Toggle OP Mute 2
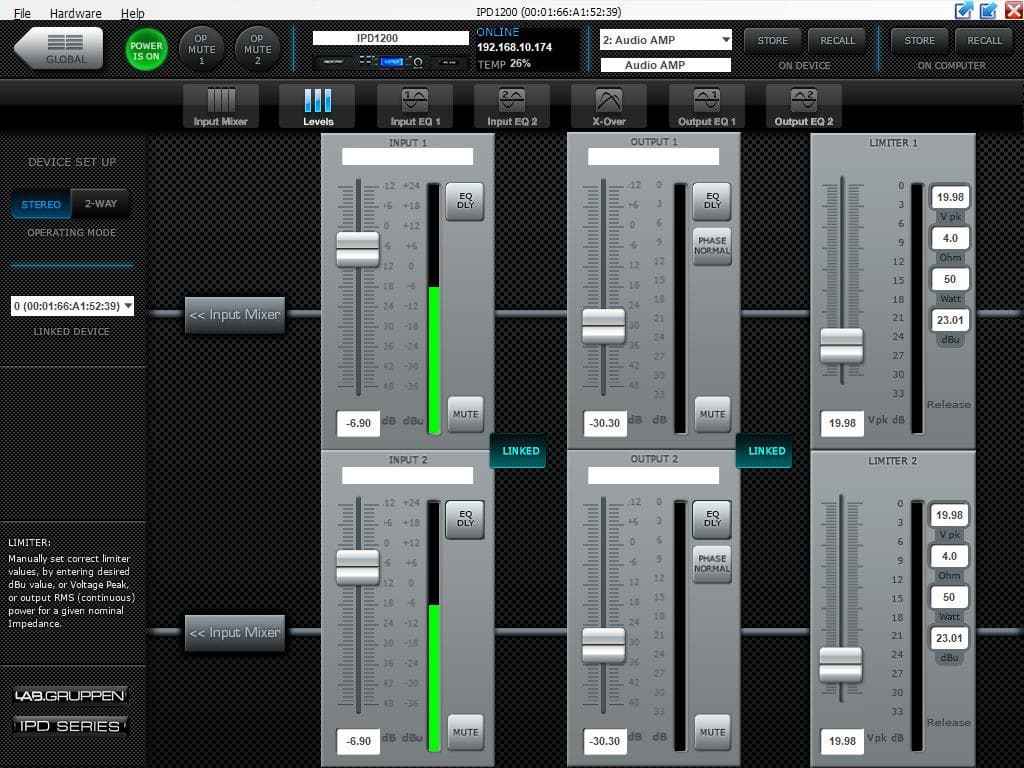The image size is (1024, 768). coord(257,49)
